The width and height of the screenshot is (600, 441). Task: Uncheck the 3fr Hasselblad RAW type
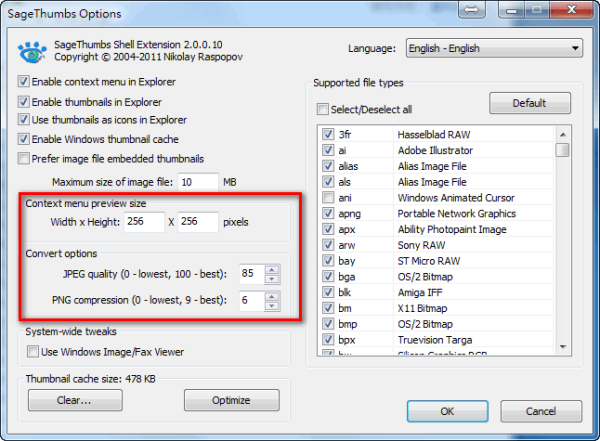point(328,134)
